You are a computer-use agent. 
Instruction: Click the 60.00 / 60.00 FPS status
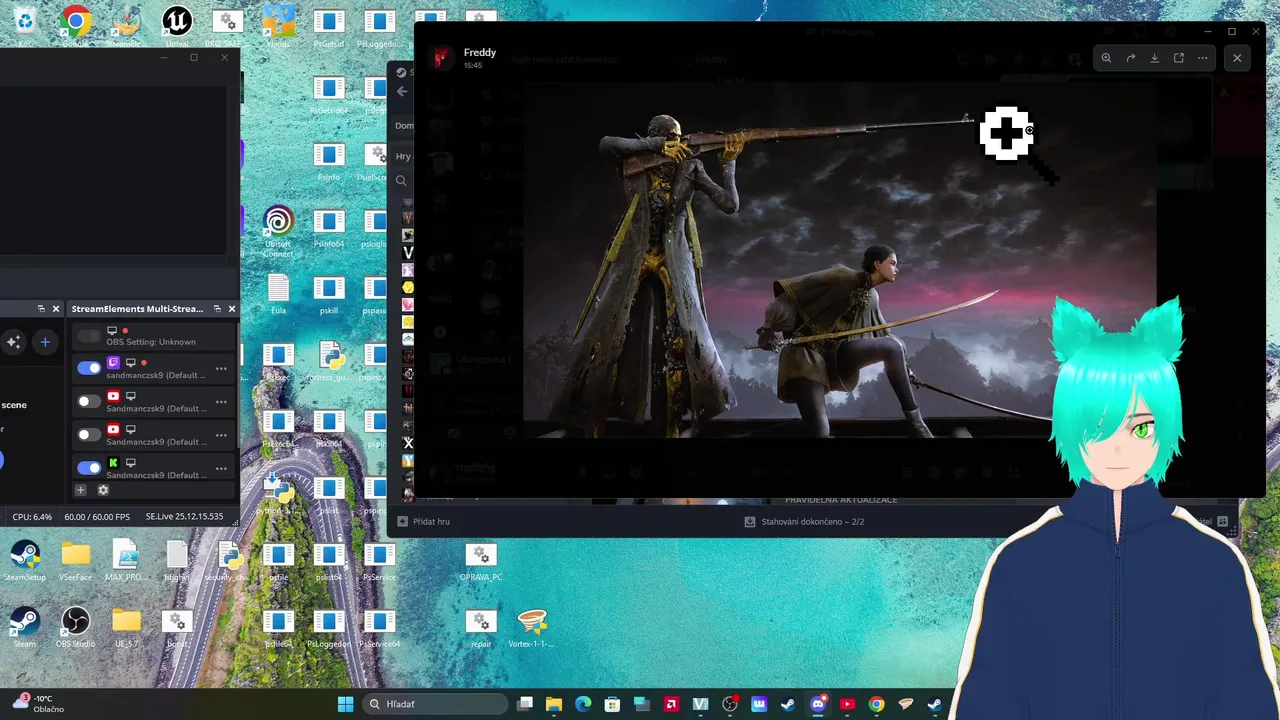(x=97, y=517)
